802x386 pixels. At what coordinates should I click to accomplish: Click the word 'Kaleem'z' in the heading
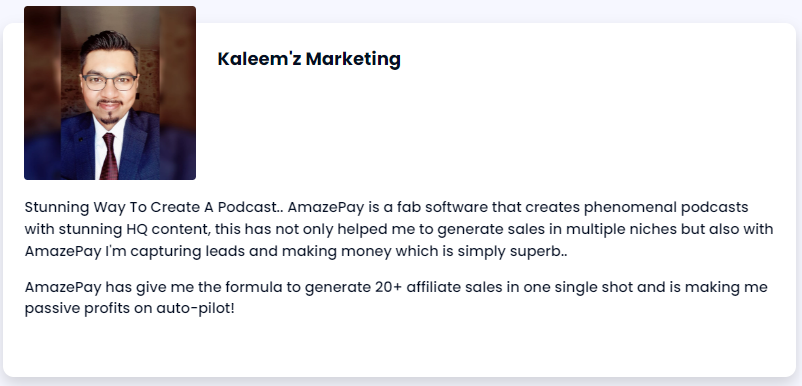[259, 59]
